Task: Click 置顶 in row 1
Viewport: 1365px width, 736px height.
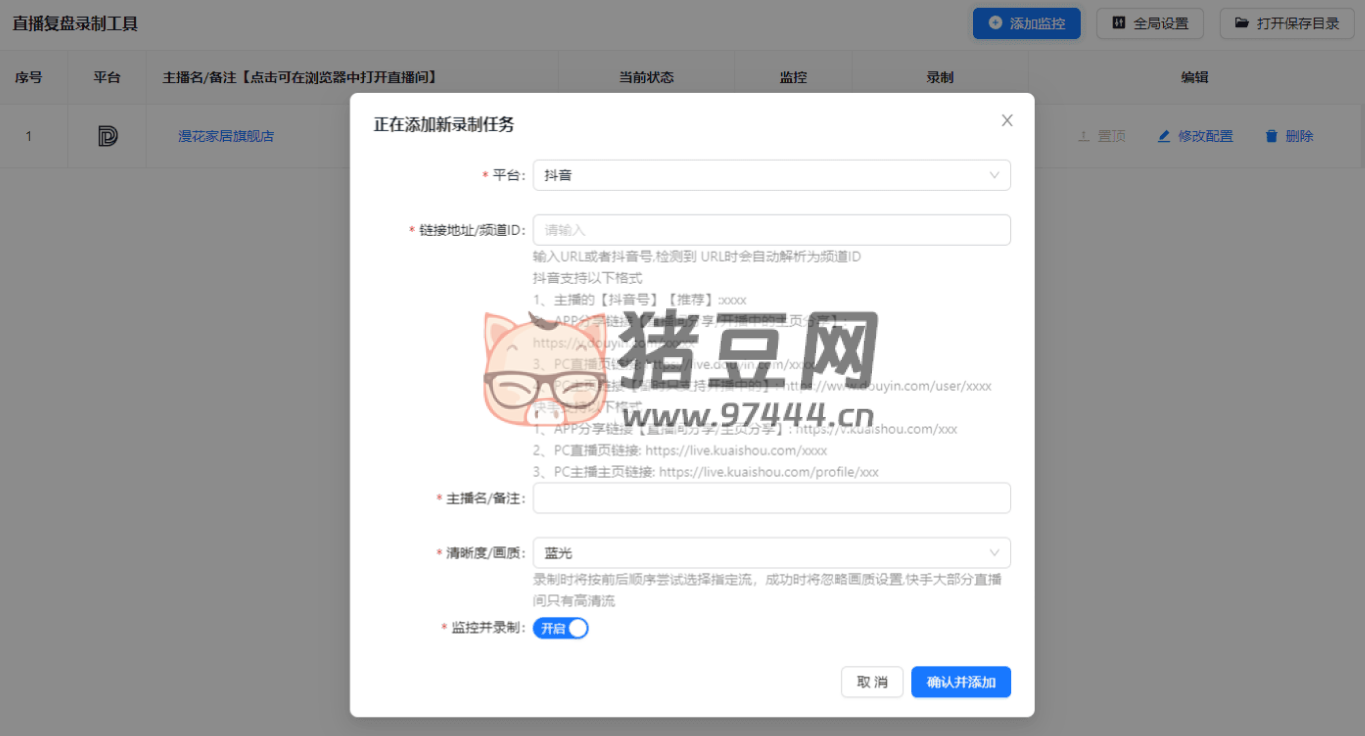Action: (x=1101, y=136)
